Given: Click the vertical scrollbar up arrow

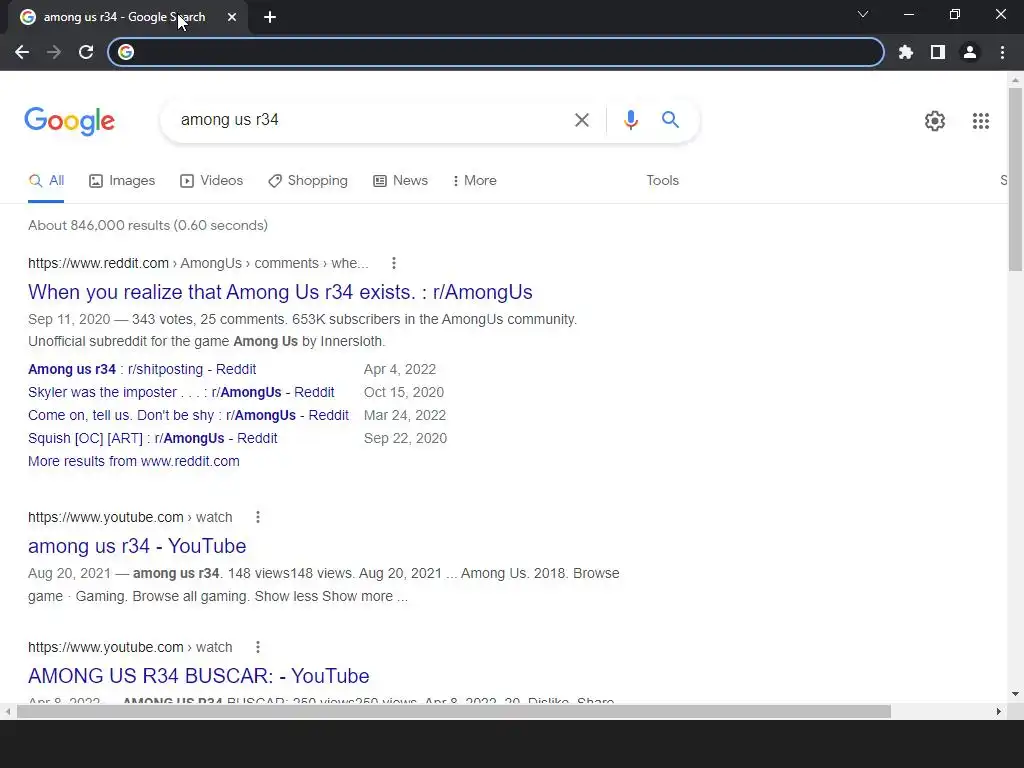Looking at the screenshot, I should point(1015,80).
